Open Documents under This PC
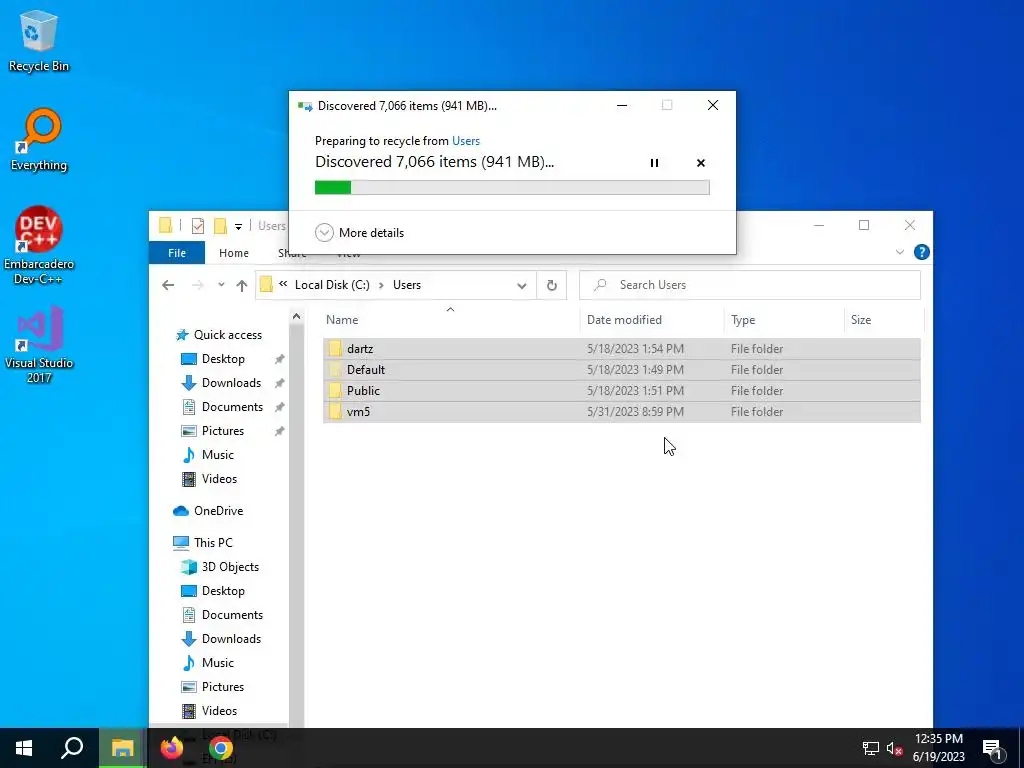1024x768 pixels. [x=232, y=615]
